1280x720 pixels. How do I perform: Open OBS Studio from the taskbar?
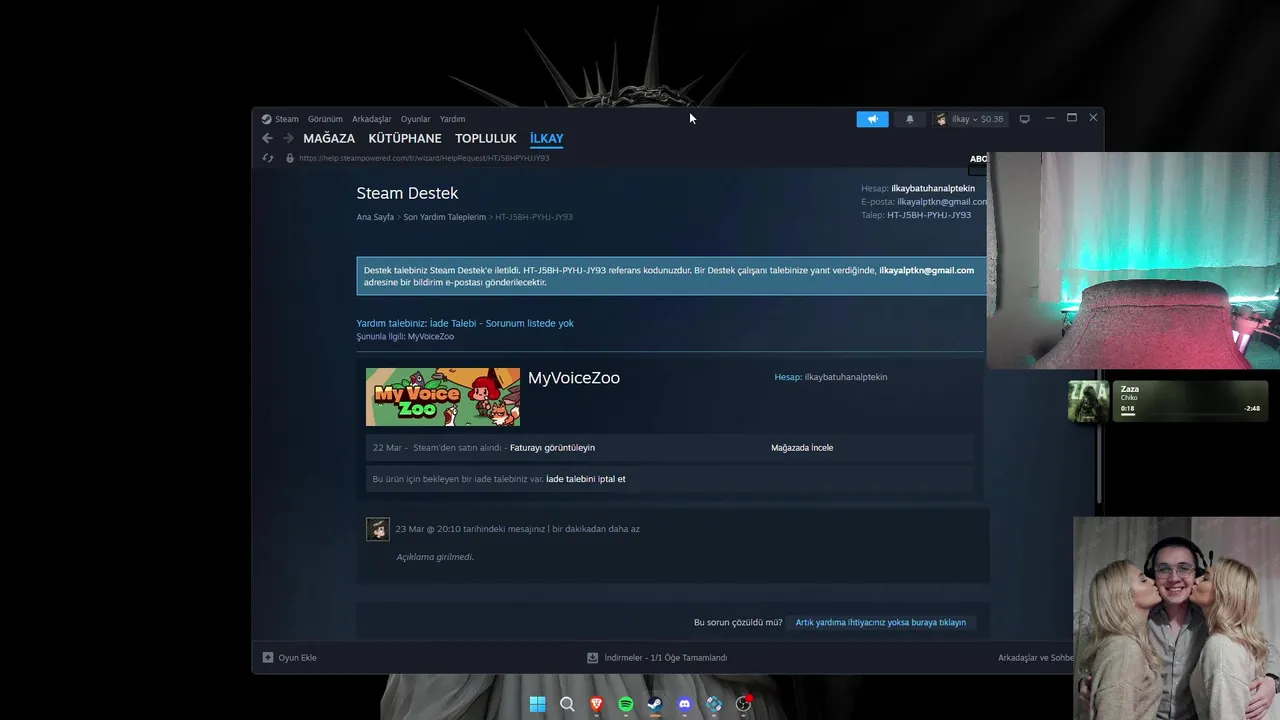tap(743, 704)
